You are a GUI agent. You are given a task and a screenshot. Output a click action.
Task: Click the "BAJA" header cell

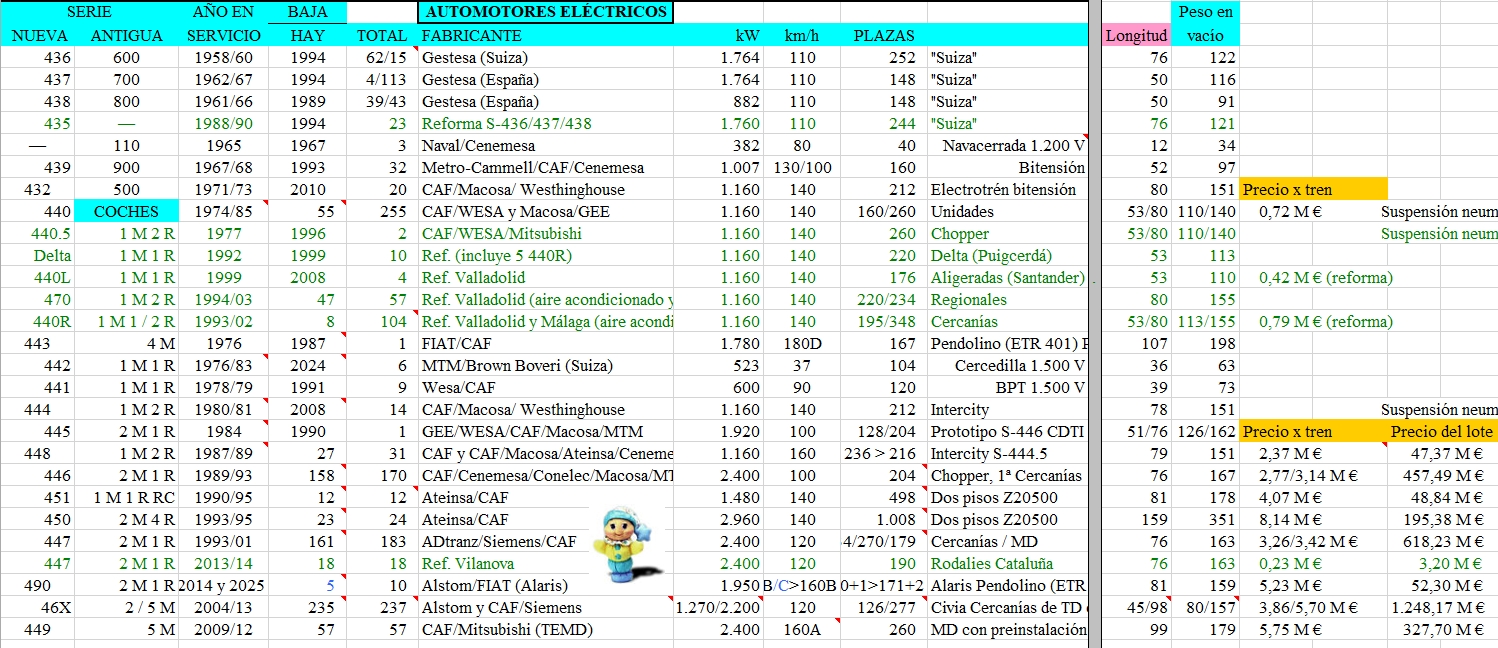point(307,12)
